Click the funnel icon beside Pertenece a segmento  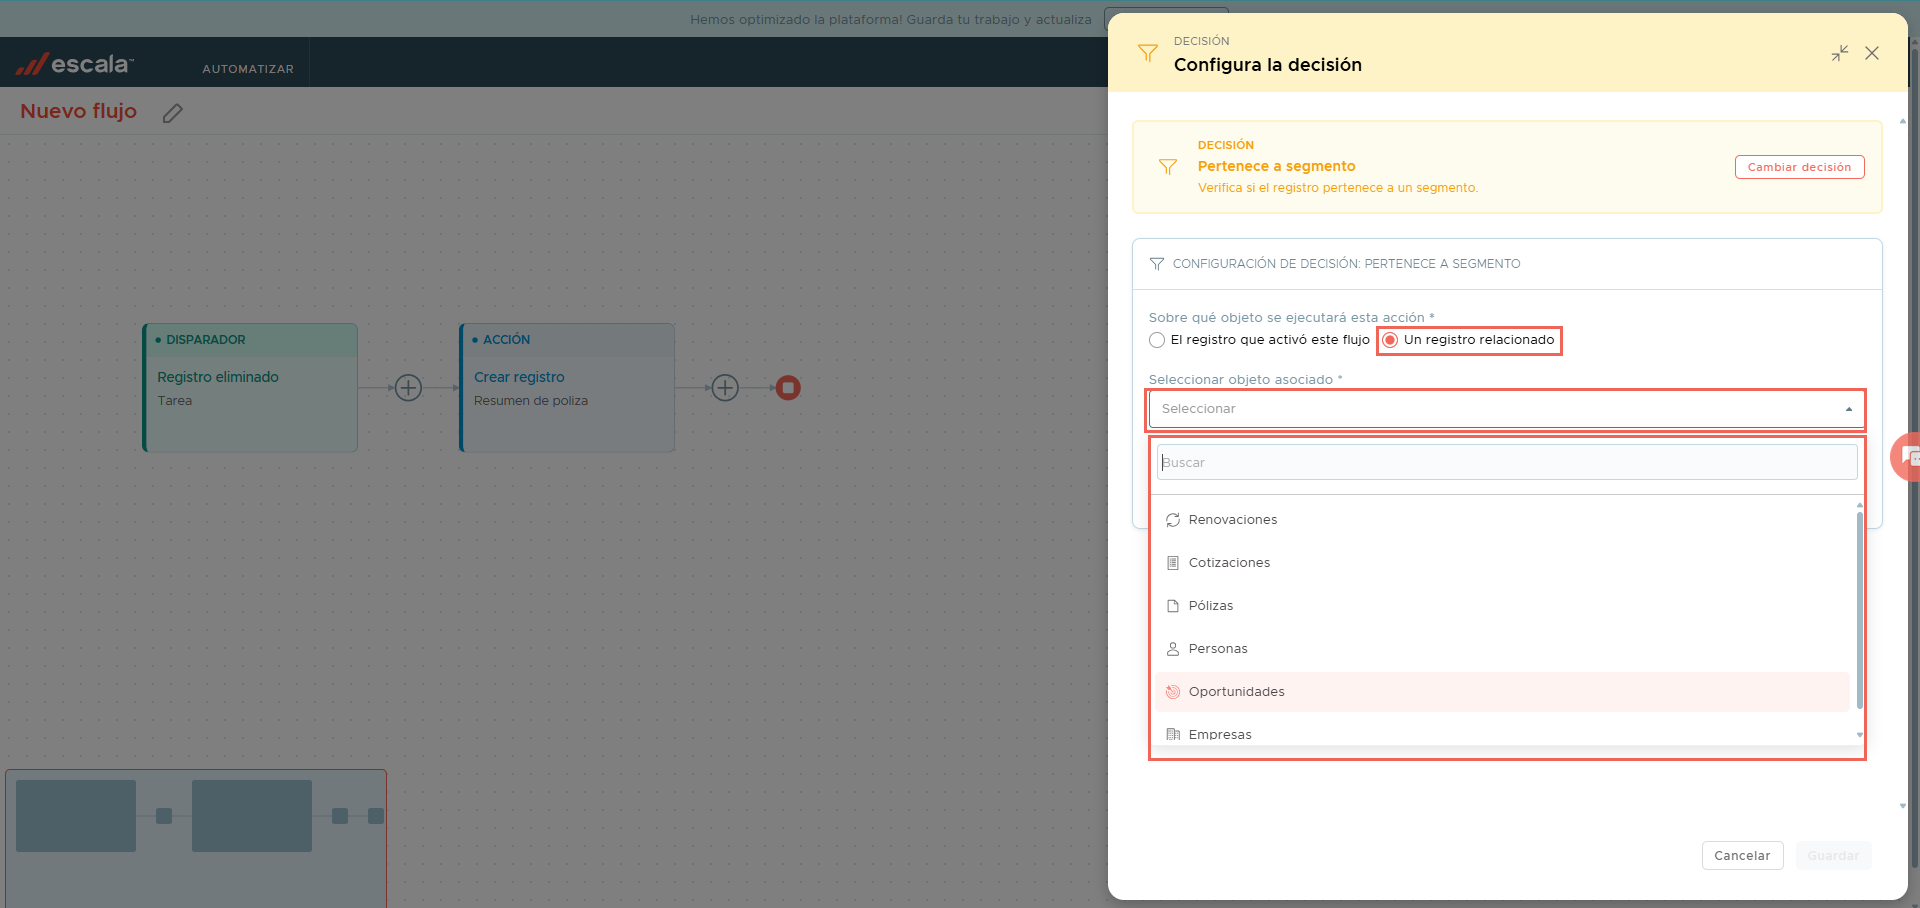click(1167, 167)
